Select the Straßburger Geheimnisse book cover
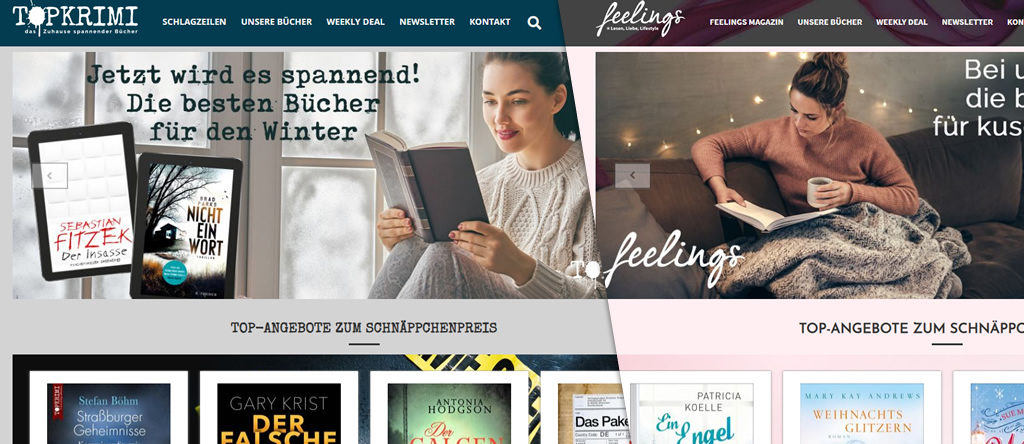This screenshot has width=1024, height=444. pyautogui.click(x=108, y=413)
